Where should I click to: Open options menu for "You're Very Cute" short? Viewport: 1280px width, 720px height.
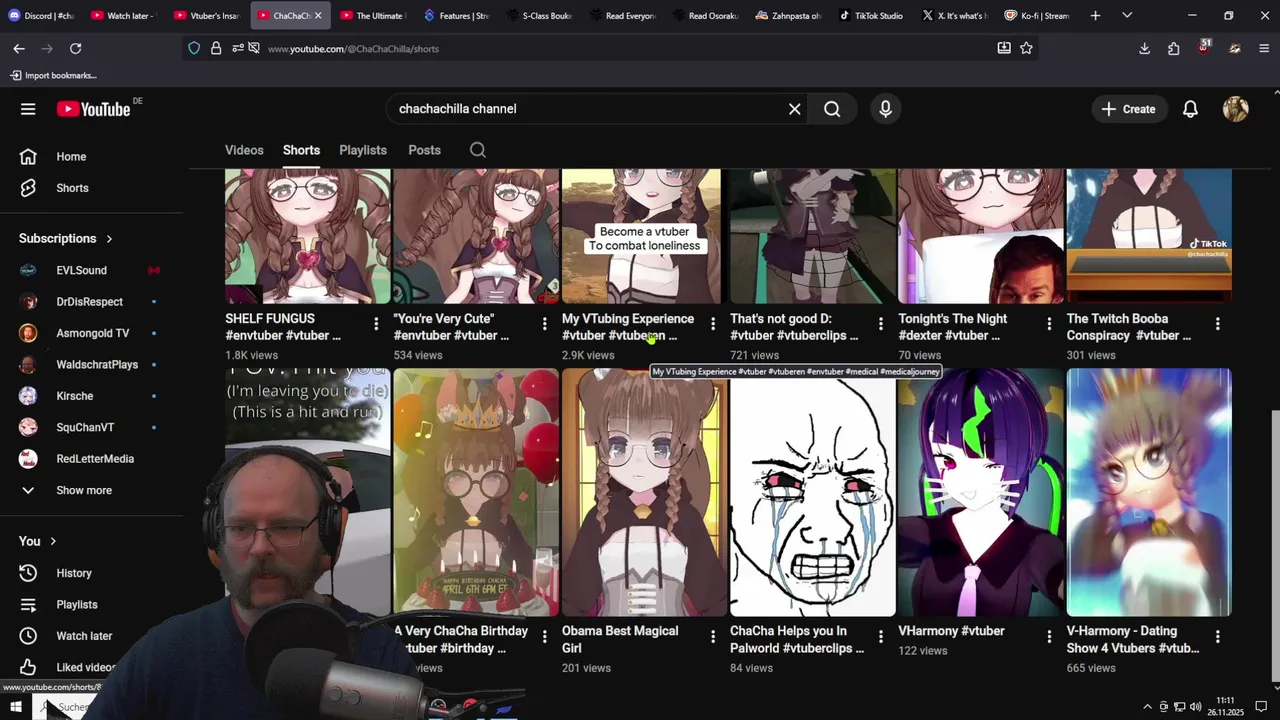[x=544, y=324]
